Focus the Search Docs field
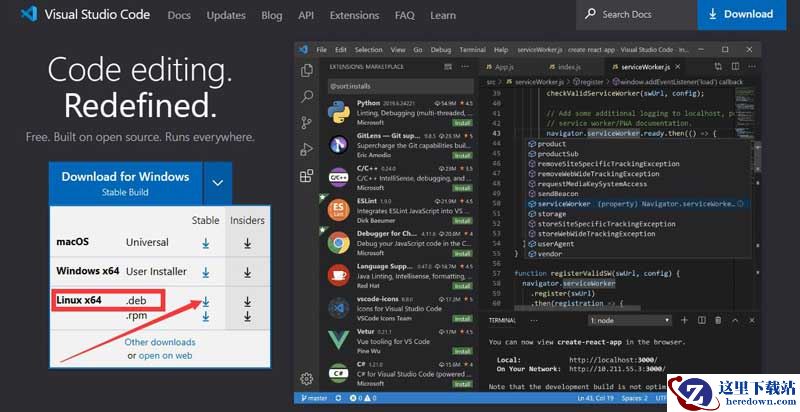This screenshot has height=412, width=800. pos(637,15)
